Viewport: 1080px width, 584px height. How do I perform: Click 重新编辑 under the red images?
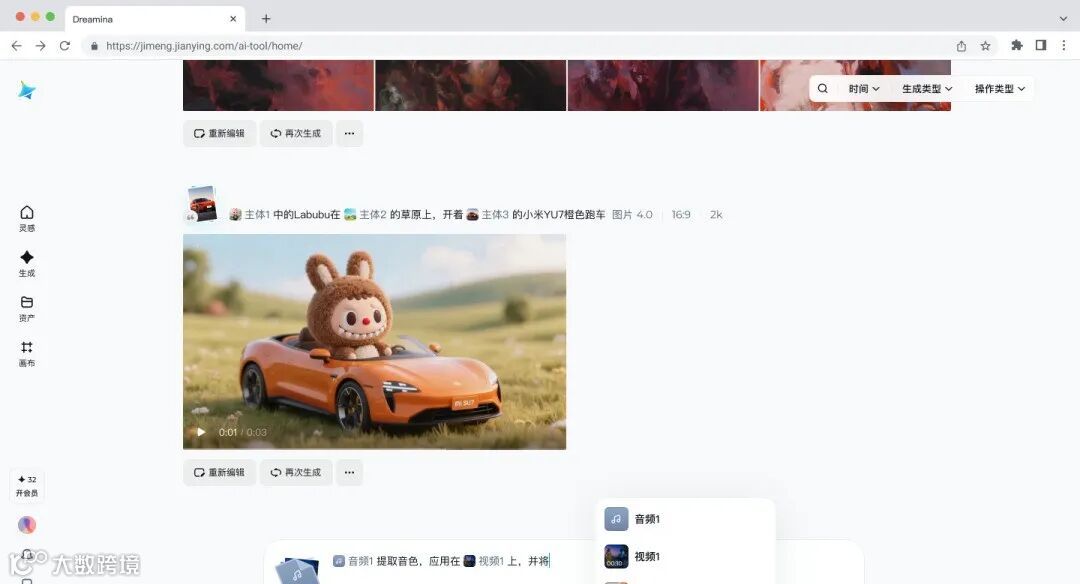coord(219,133)
